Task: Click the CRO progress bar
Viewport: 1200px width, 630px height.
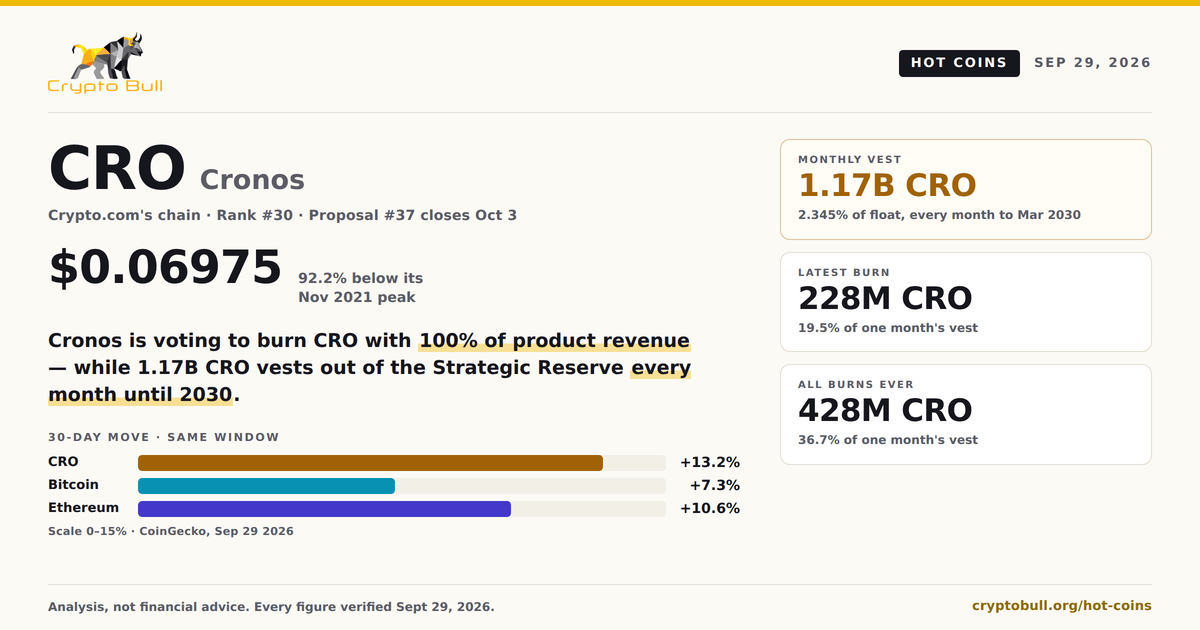Action: pyautogui.click(x=402, y=463)
